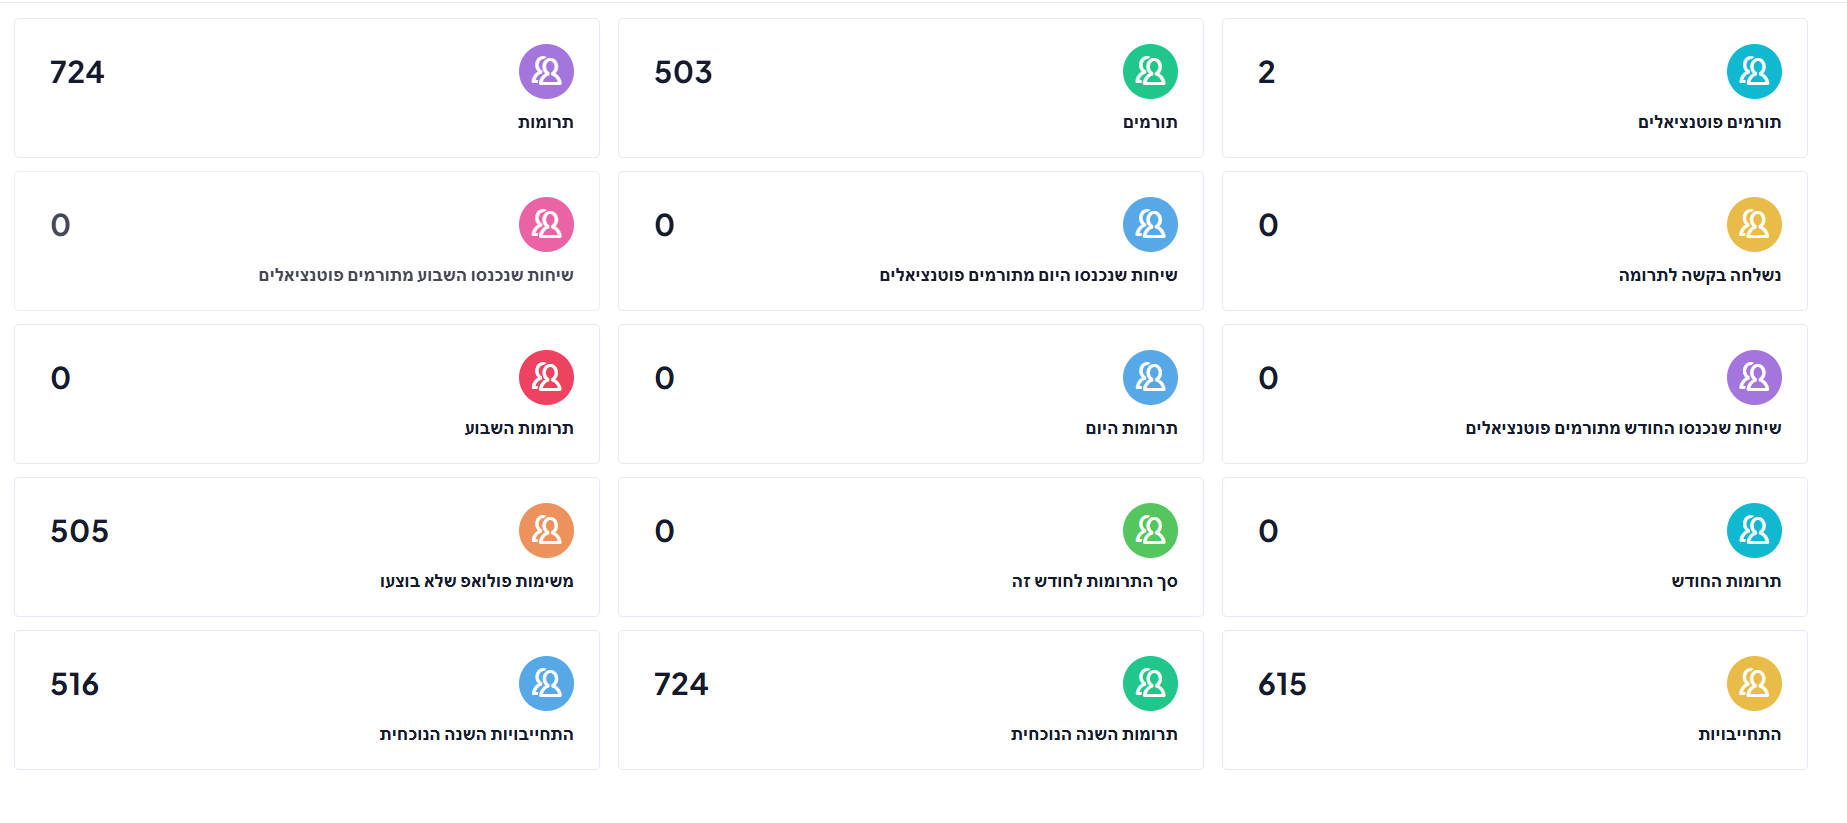This screenshot has height=823, width=1847.
Task: Click the 516 current-year commitments count
Action: (x=75, y=684)
